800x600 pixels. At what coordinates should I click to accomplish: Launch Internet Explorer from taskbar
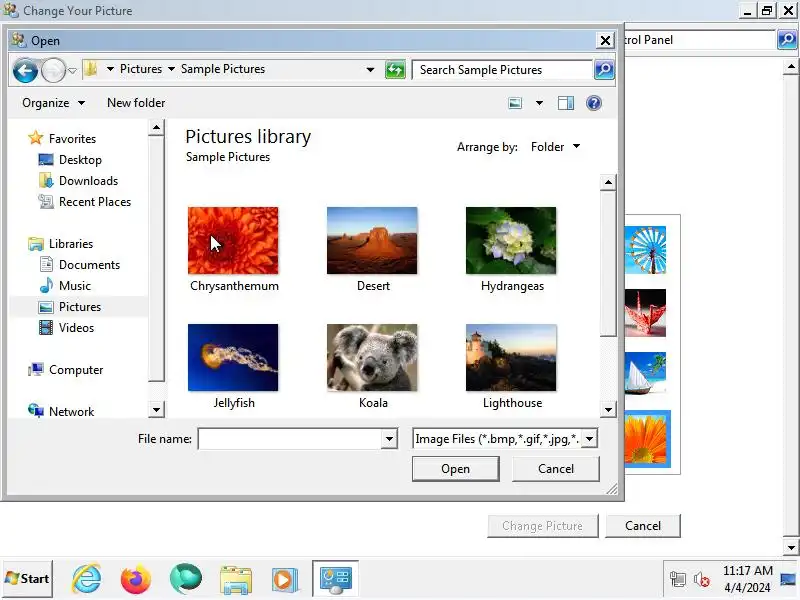[87, 579]
